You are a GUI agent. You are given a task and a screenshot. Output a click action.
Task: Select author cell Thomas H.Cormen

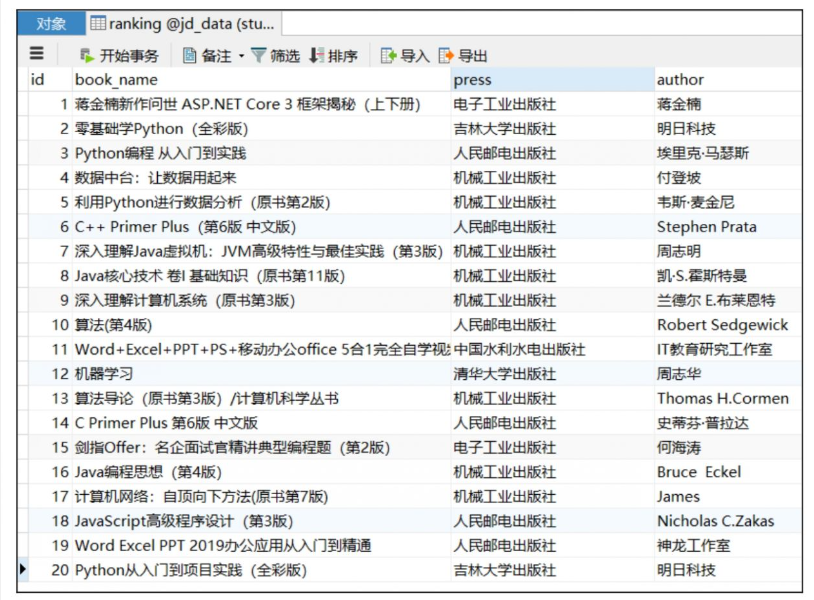[728, 398]
